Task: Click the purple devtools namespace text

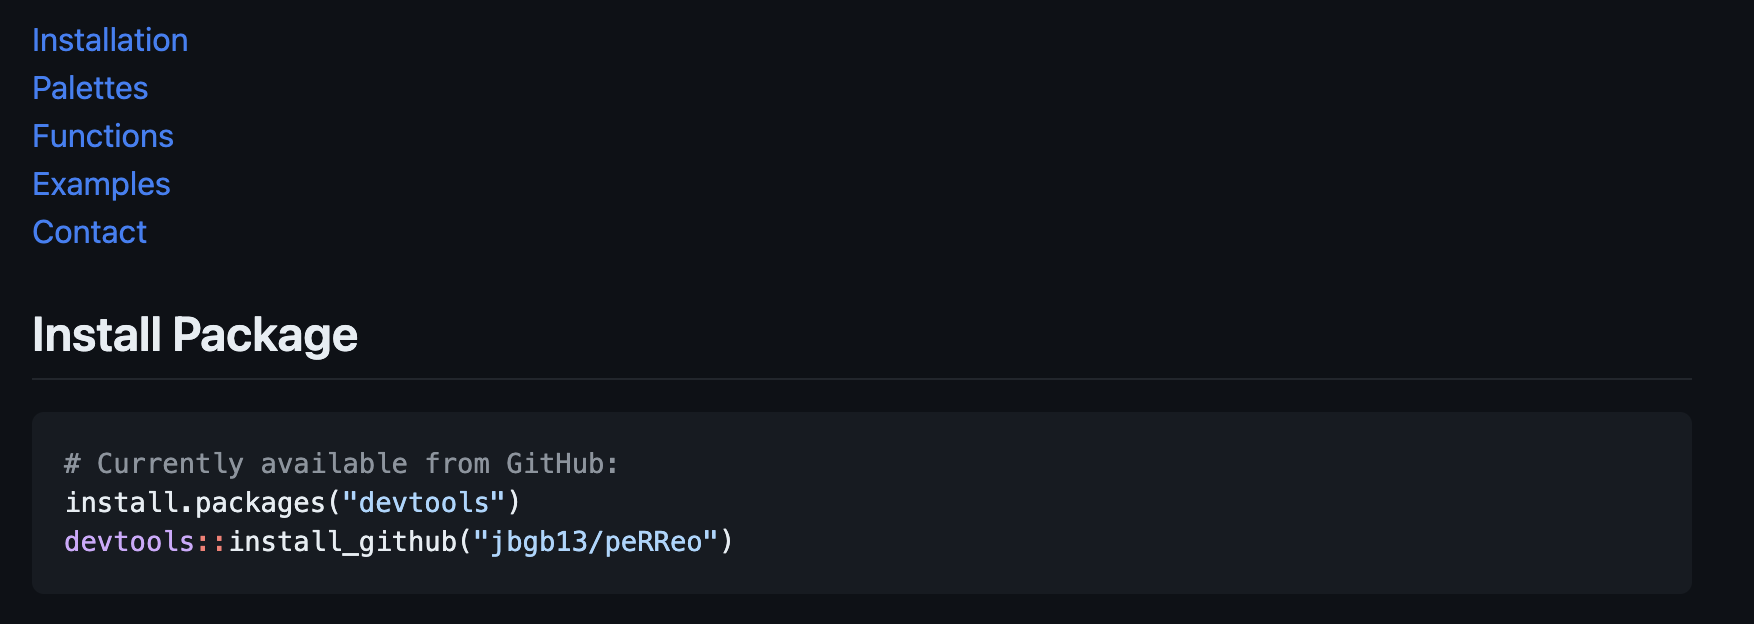Action: click(129, 542)
